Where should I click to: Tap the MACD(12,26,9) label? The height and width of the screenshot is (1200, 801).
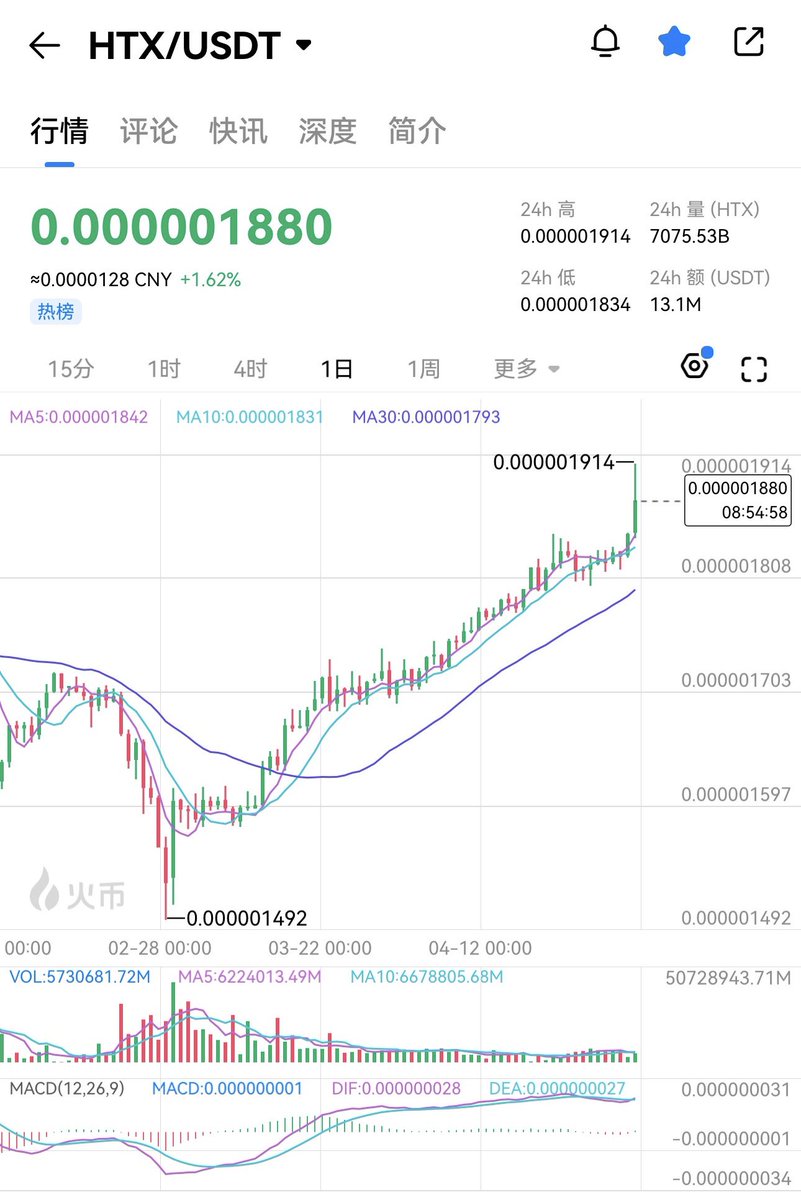(x=67, y=1088)
